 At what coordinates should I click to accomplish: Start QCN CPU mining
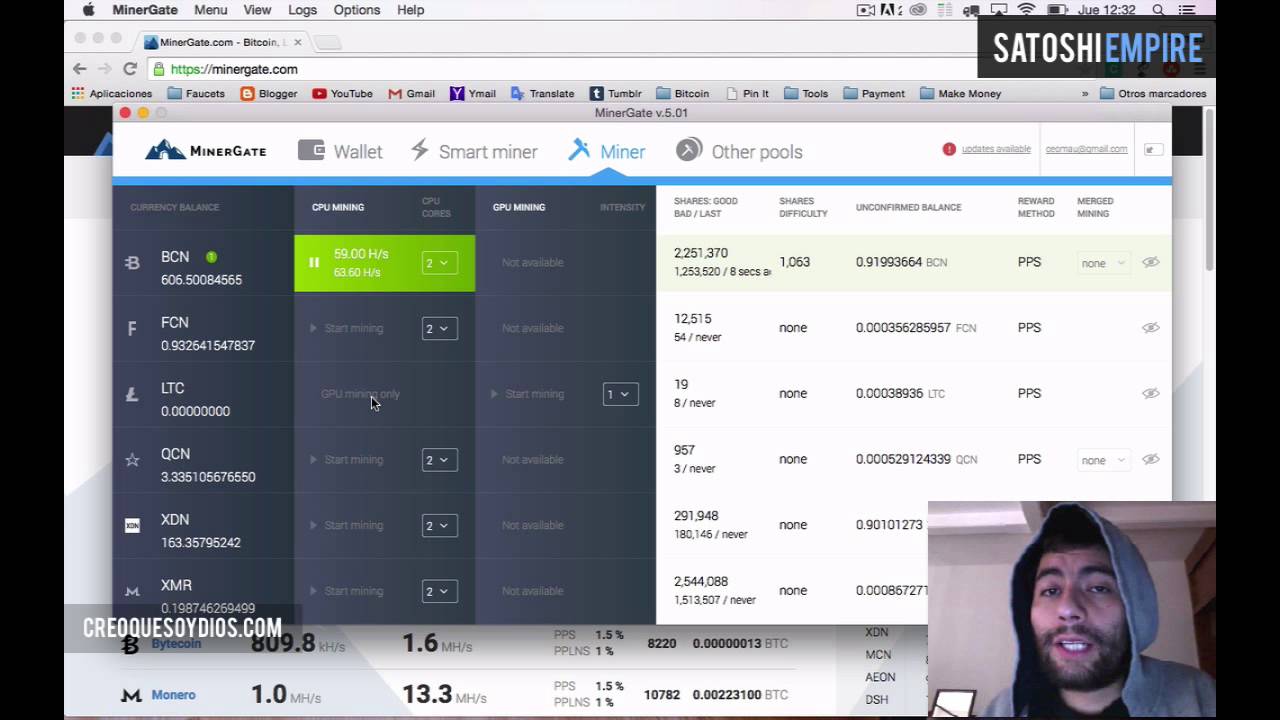[x=346, y=460]
